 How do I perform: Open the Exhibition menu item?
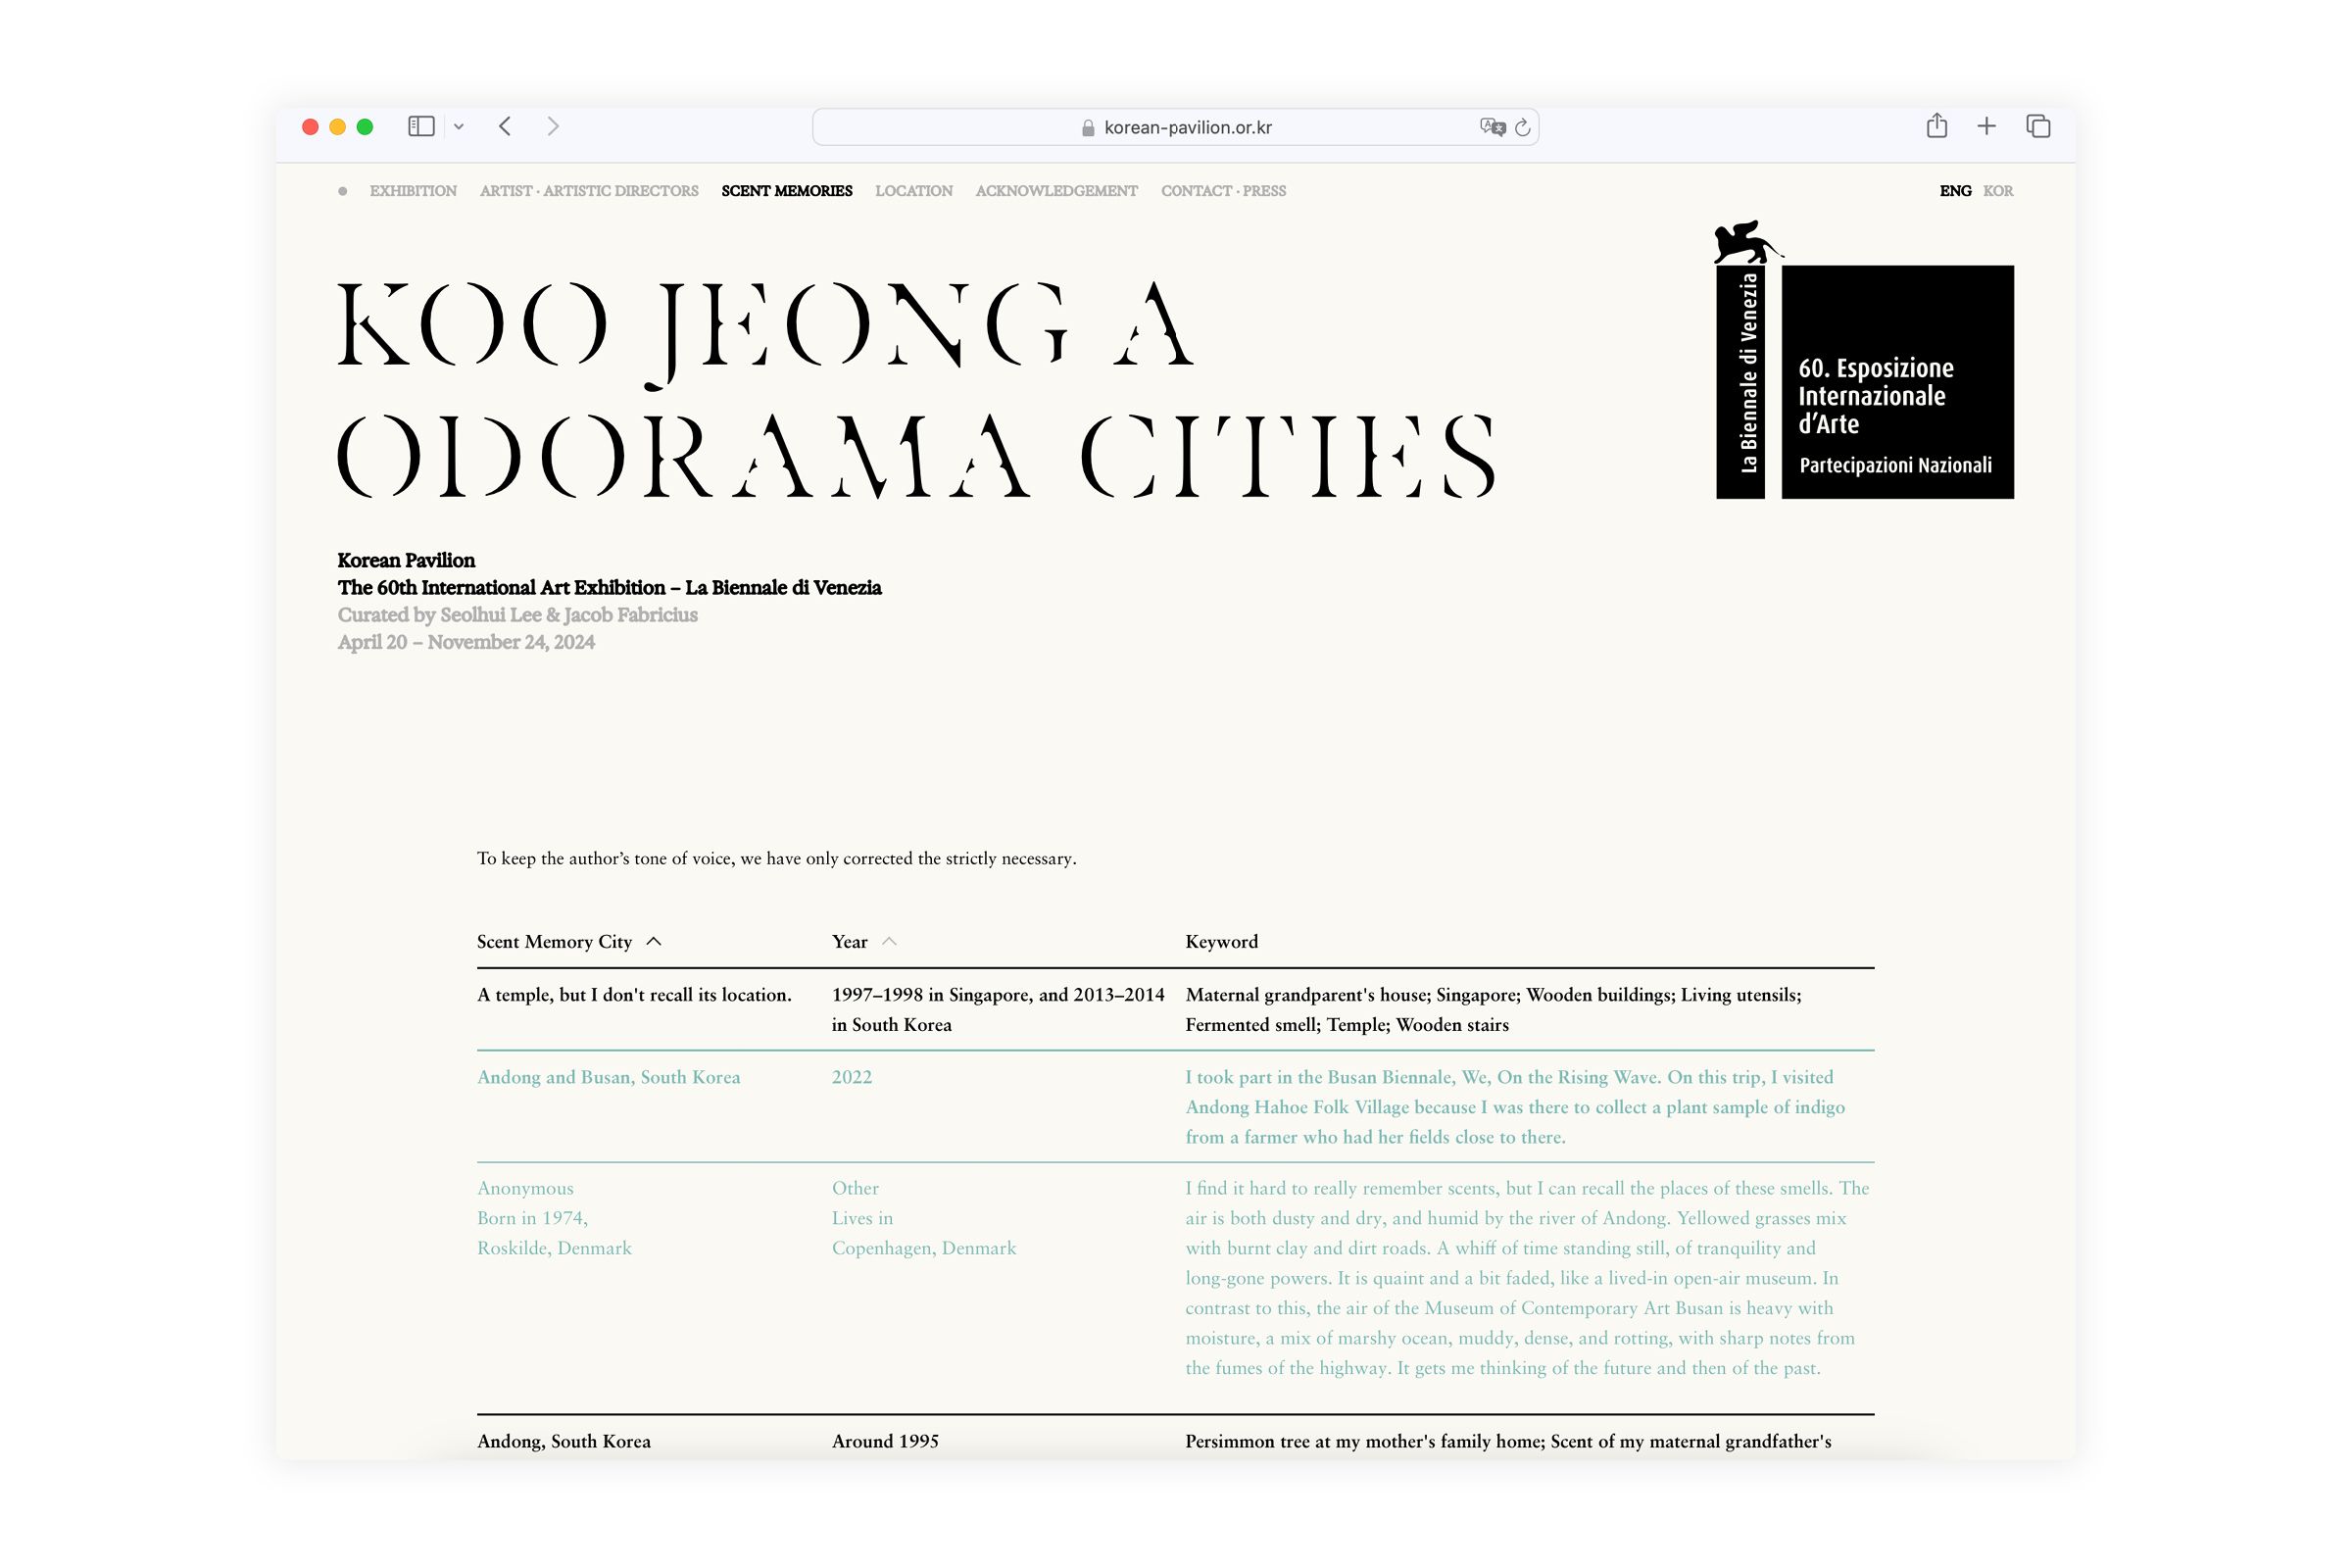[x=413, y=191]
